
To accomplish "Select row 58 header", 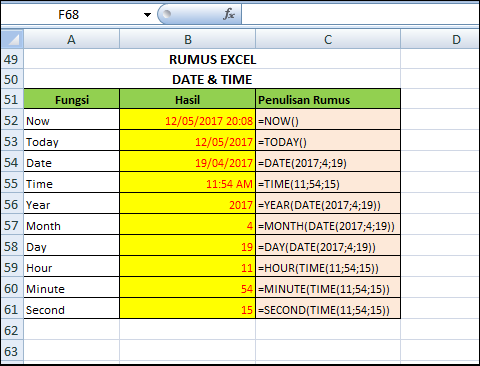I will click(x=12, y=246).
